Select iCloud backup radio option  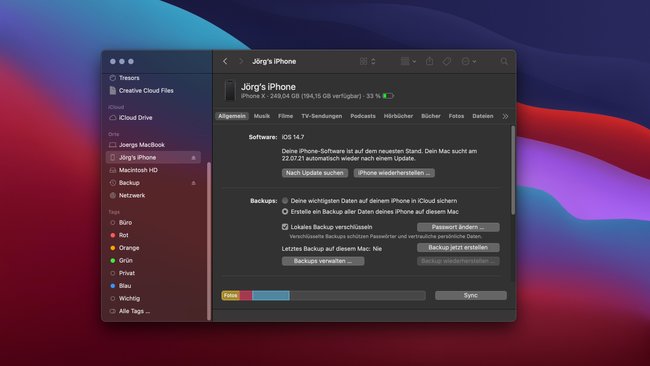coord(285,201)
